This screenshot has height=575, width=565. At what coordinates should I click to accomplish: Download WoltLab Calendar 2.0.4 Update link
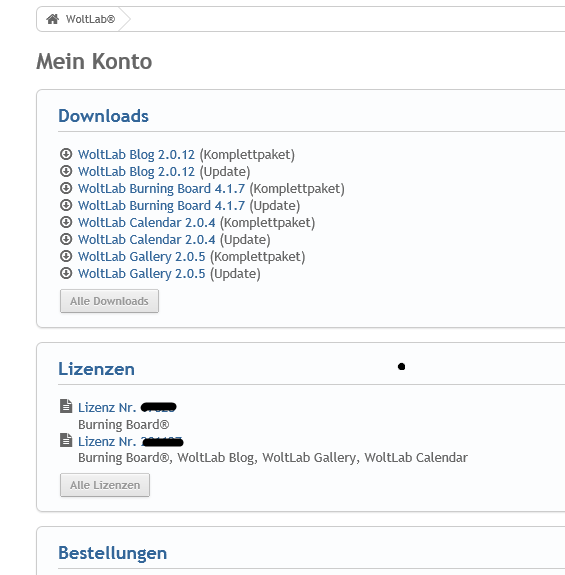pyautogui.click(x=147, y=239)
